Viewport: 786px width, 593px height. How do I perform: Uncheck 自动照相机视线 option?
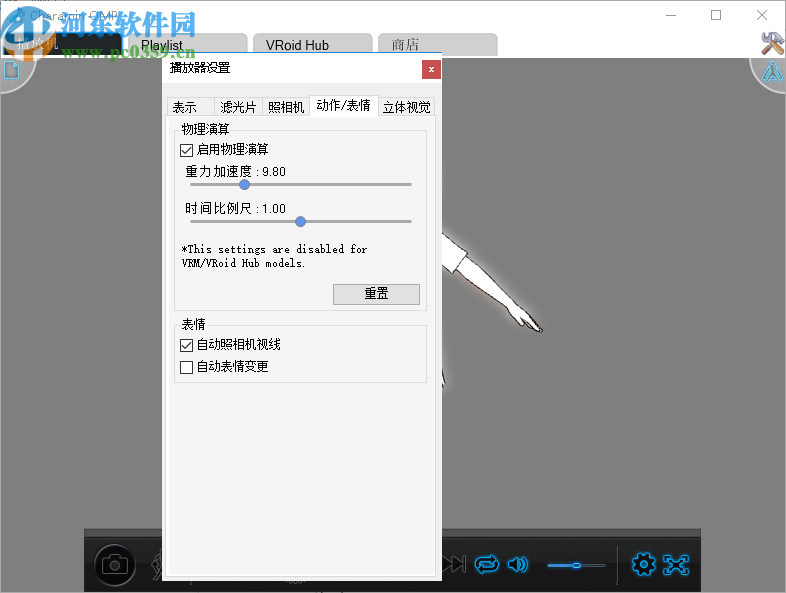pos(186,345)
